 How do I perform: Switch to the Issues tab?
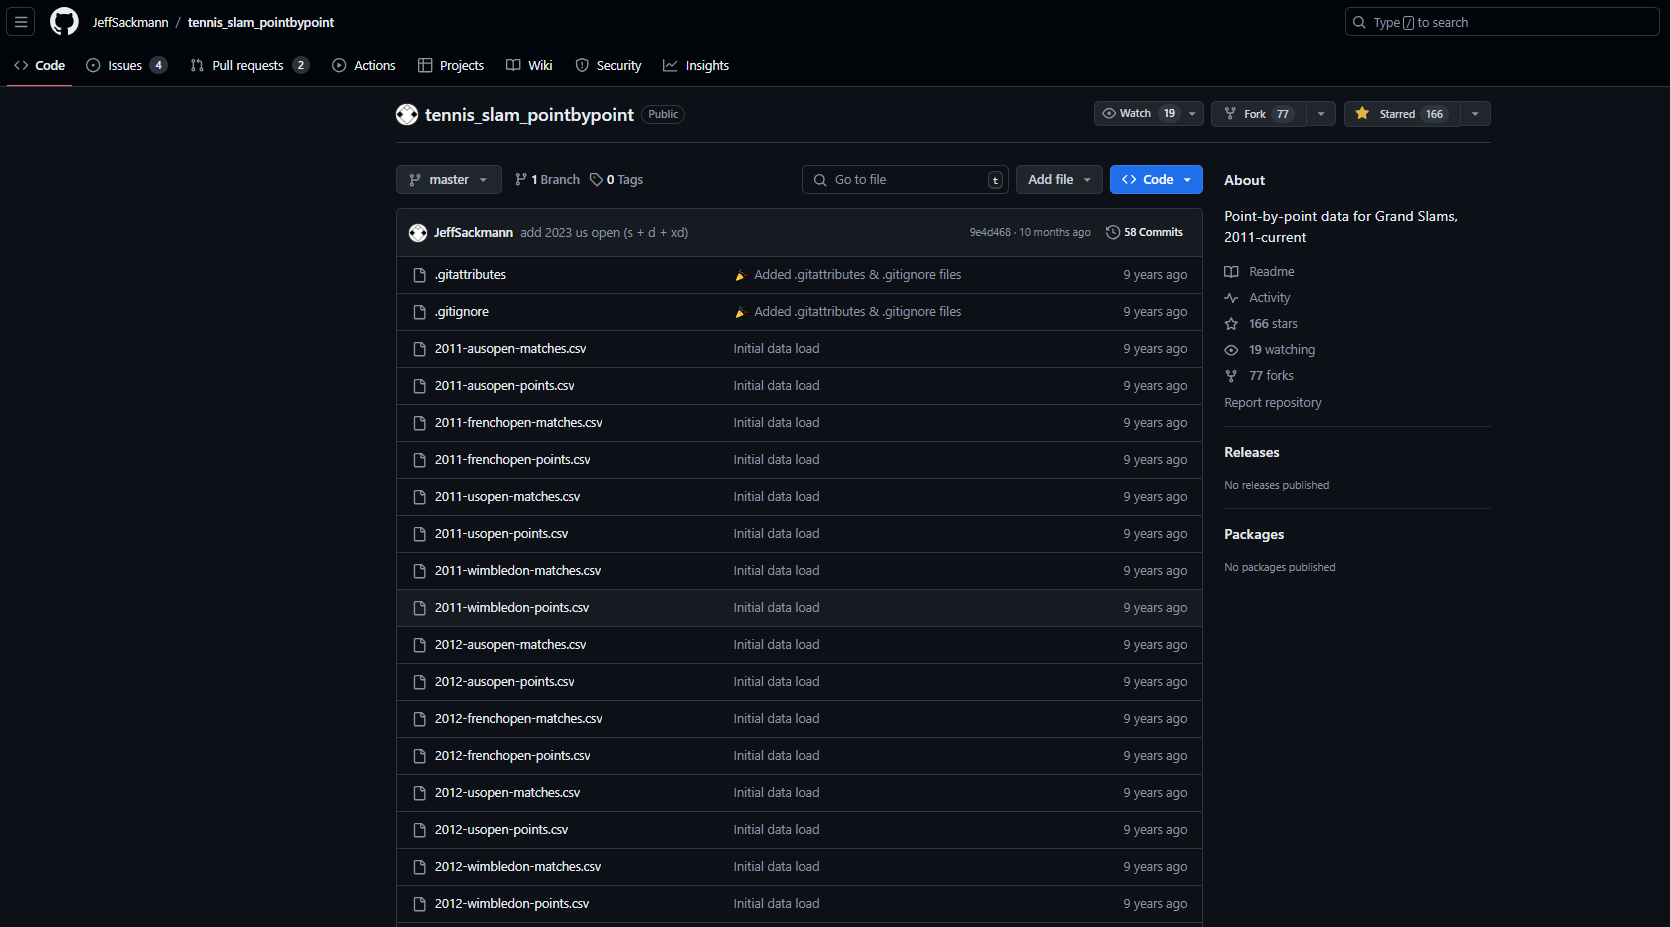[126, 66]
